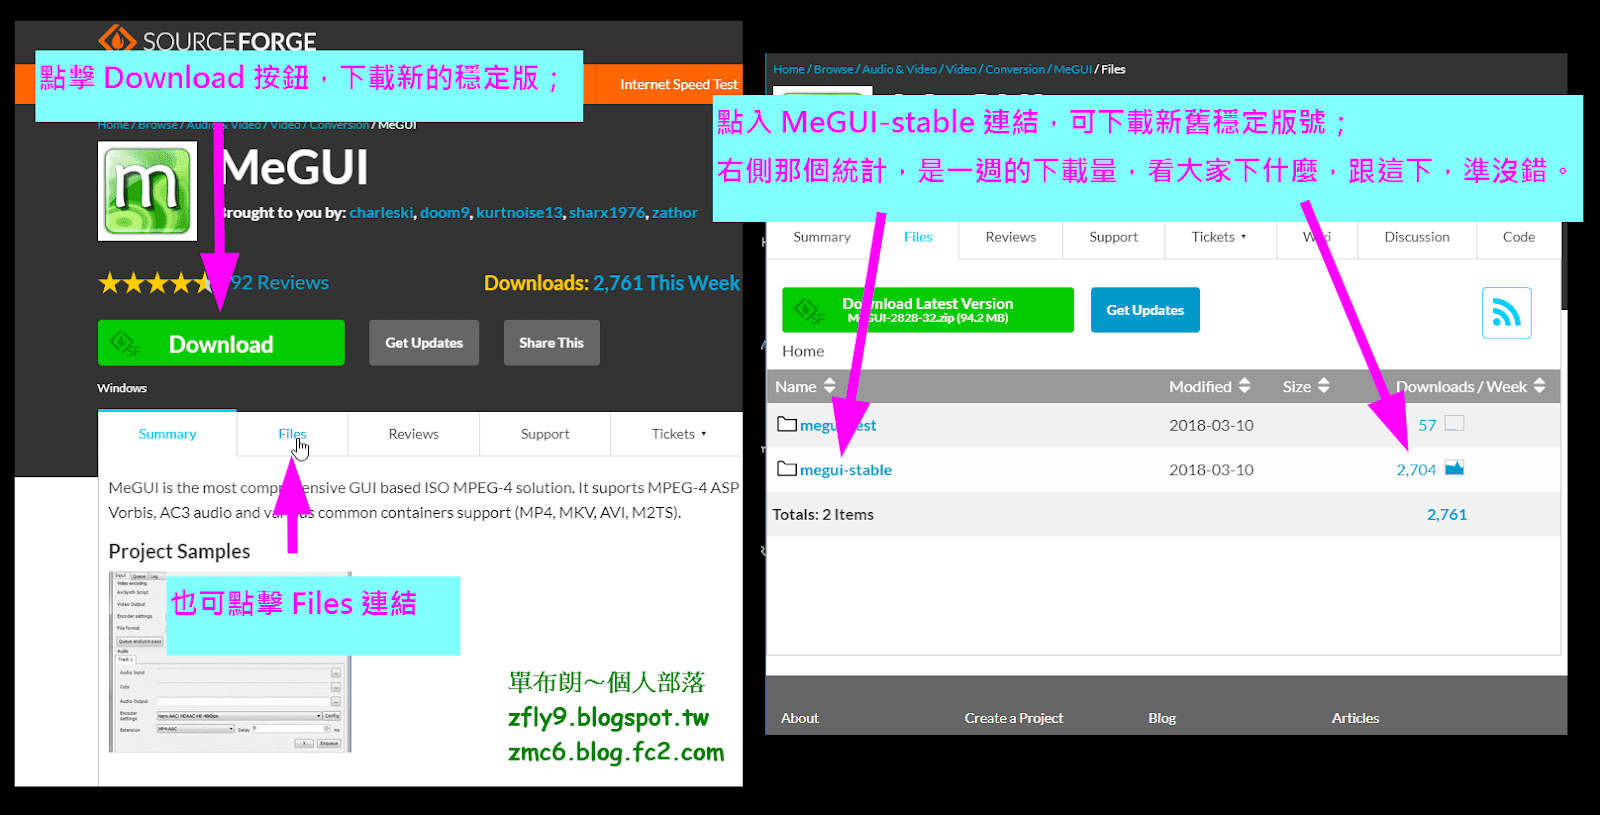This screenshot has width=1600, height=815.
Task: Sort by Name column arrows
Action: click(x=829, y=386)
